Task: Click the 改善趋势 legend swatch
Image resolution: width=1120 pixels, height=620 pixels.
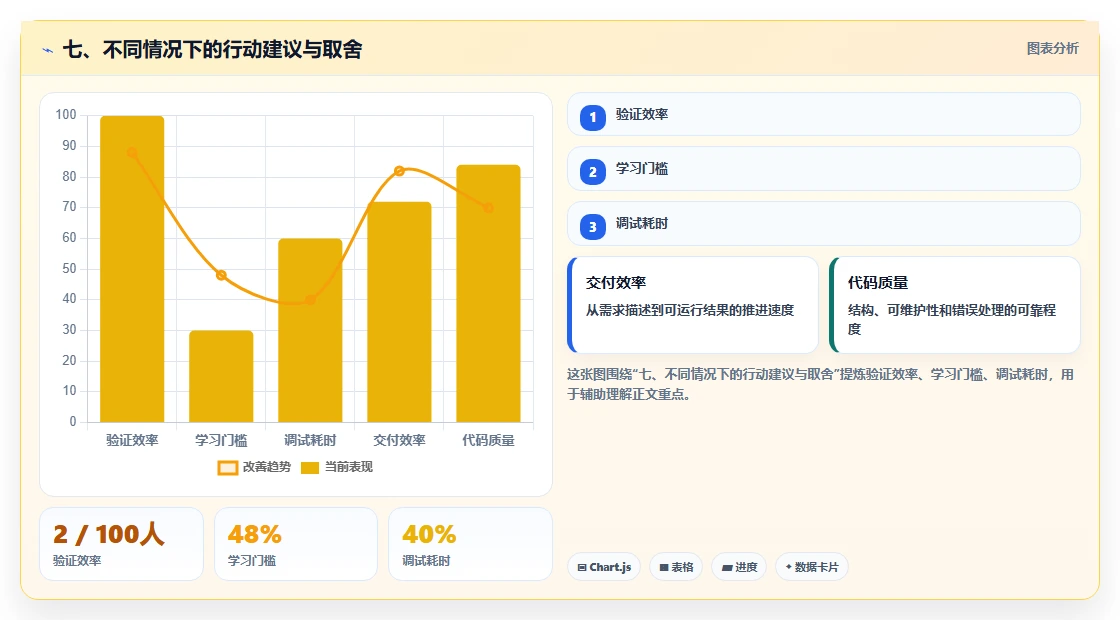Action: point(227,468)
